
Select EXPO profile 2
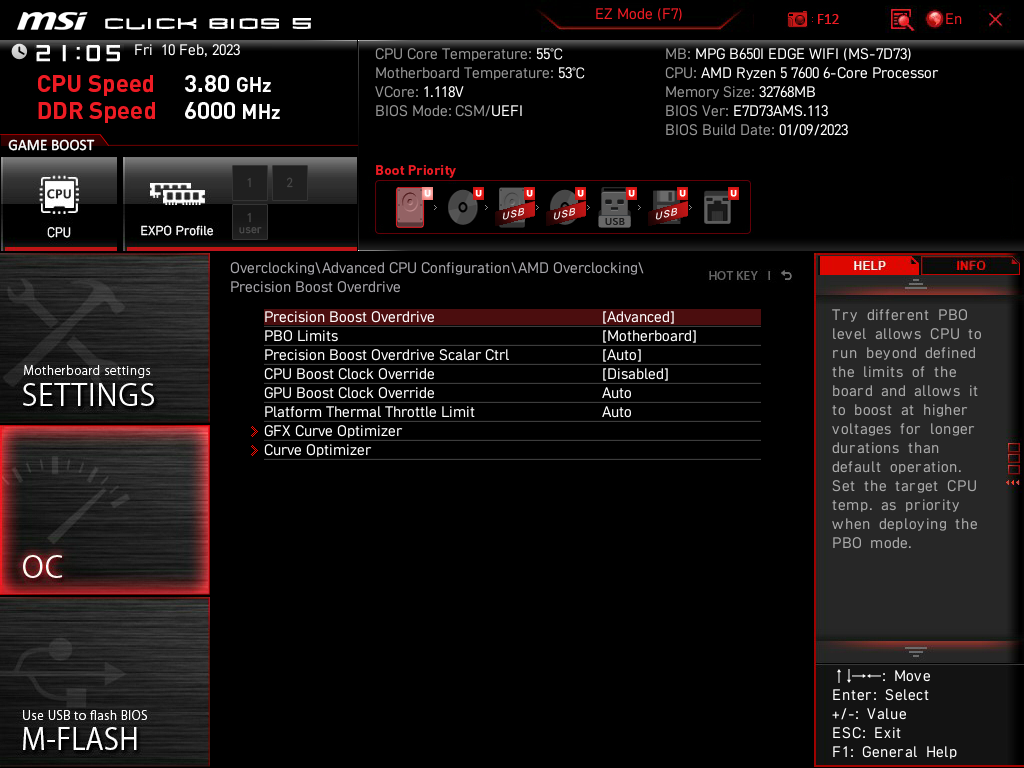click(289, 183)
